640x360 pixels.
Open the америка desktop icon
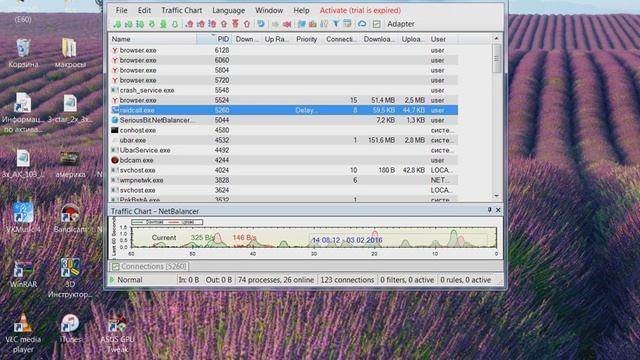[70, 164]
